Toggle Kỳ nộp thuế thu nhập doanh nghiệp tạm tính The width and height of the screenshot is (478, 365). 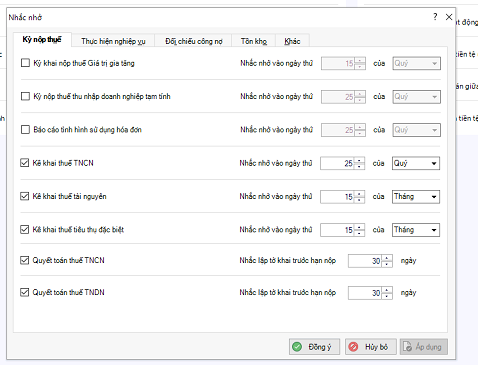click(x=25, y=96)
